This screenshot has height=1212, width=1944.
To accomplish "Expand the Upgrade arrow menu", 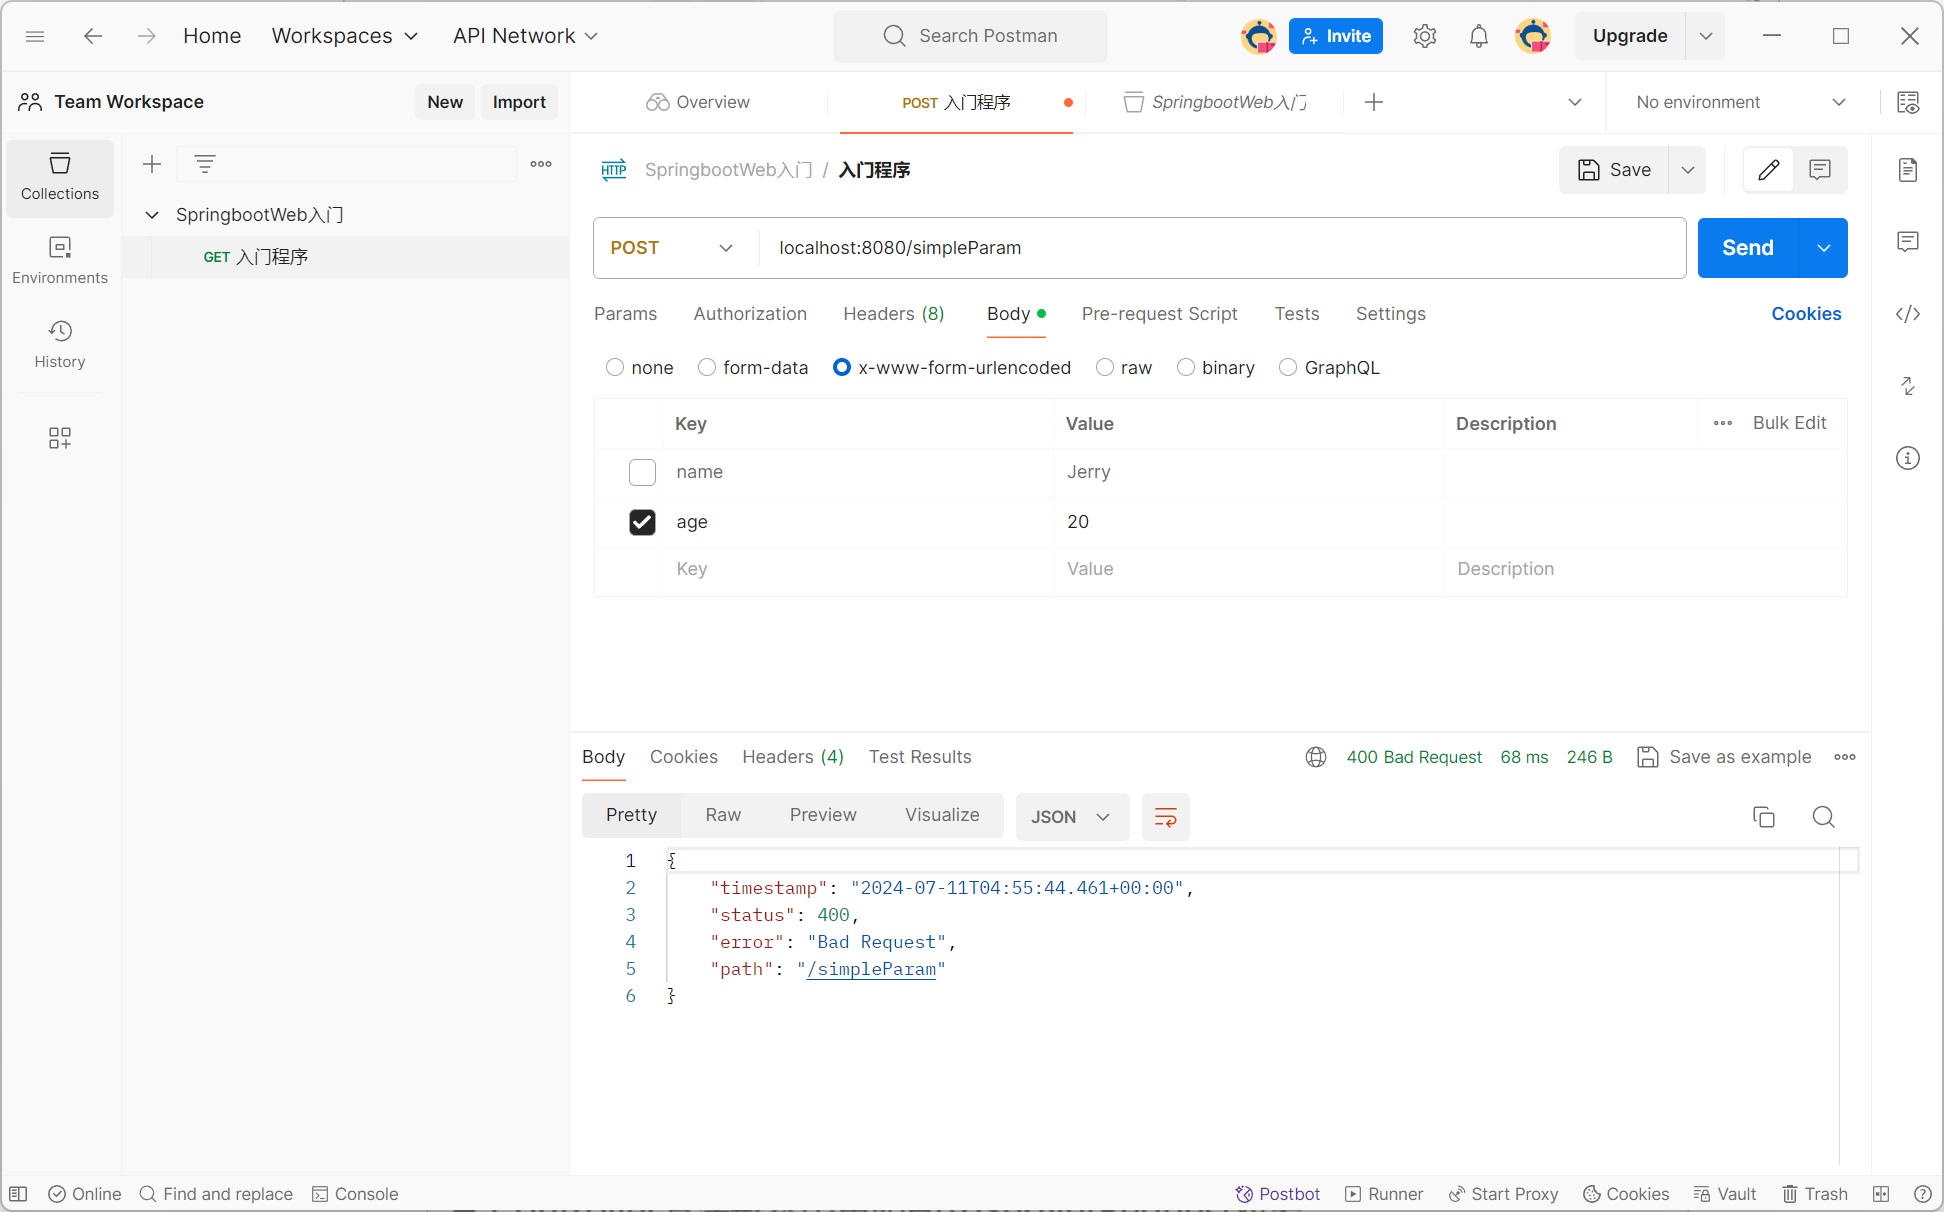I will pos(1706,36).
